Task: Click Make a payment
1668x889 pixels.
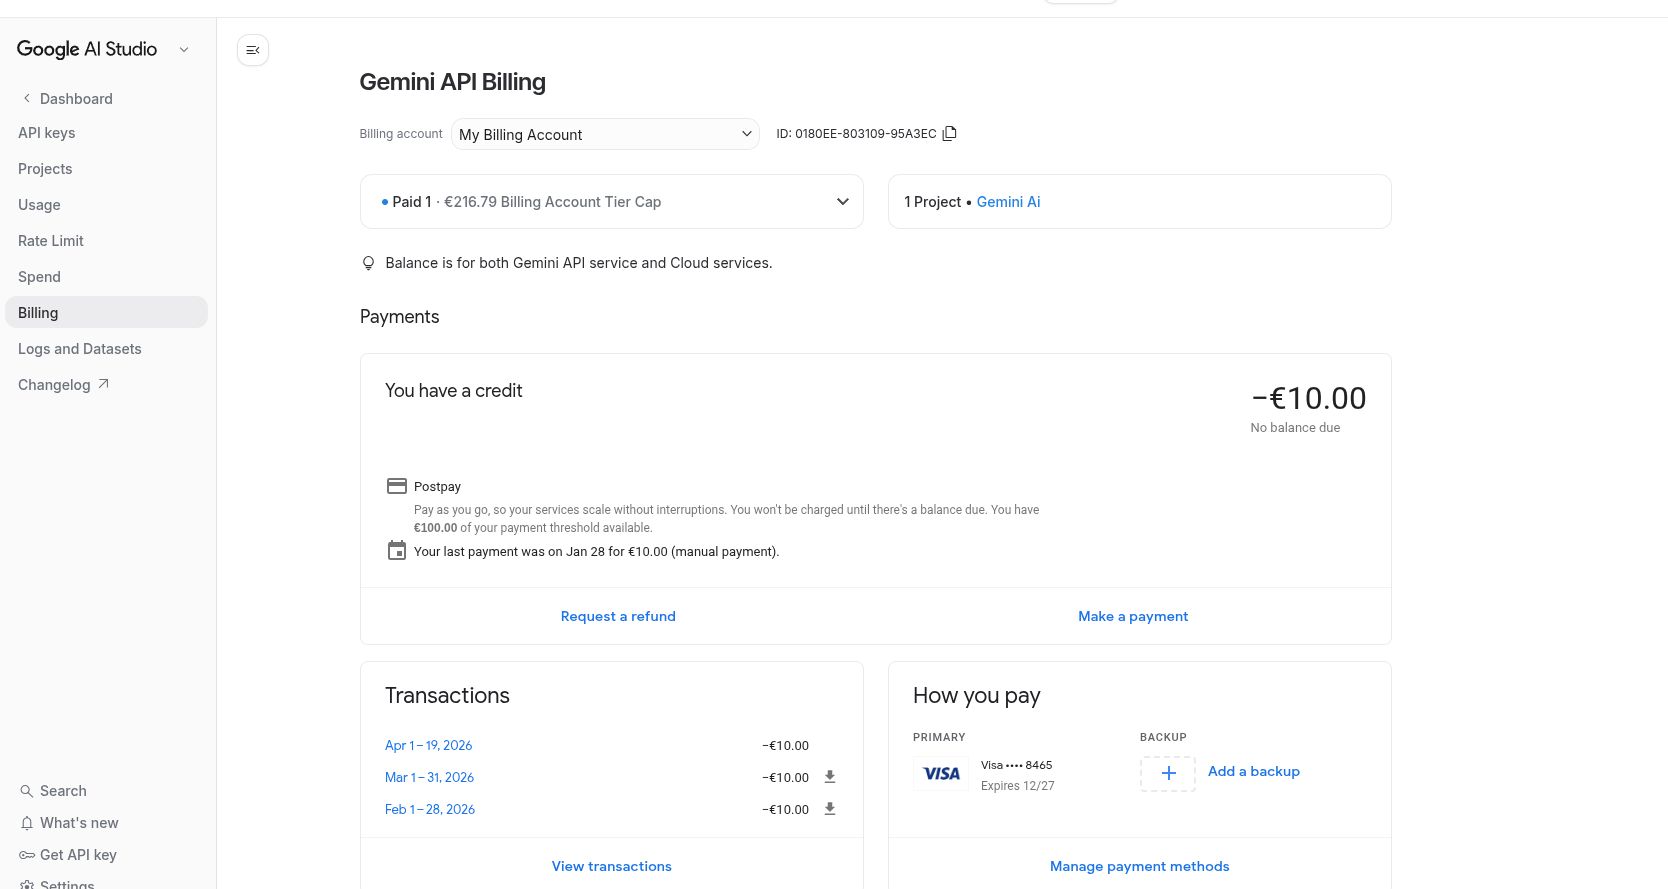Action: pos(1133,616)
